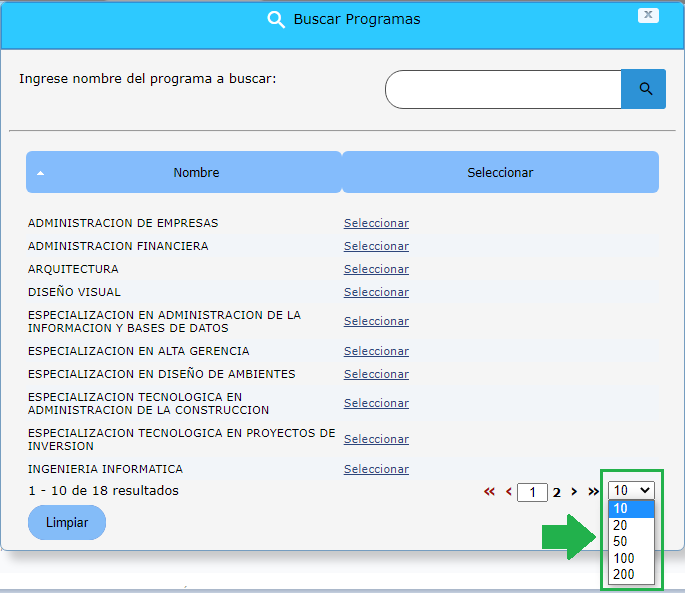
Task: Go to the next results page
Action: click(574, 492)
